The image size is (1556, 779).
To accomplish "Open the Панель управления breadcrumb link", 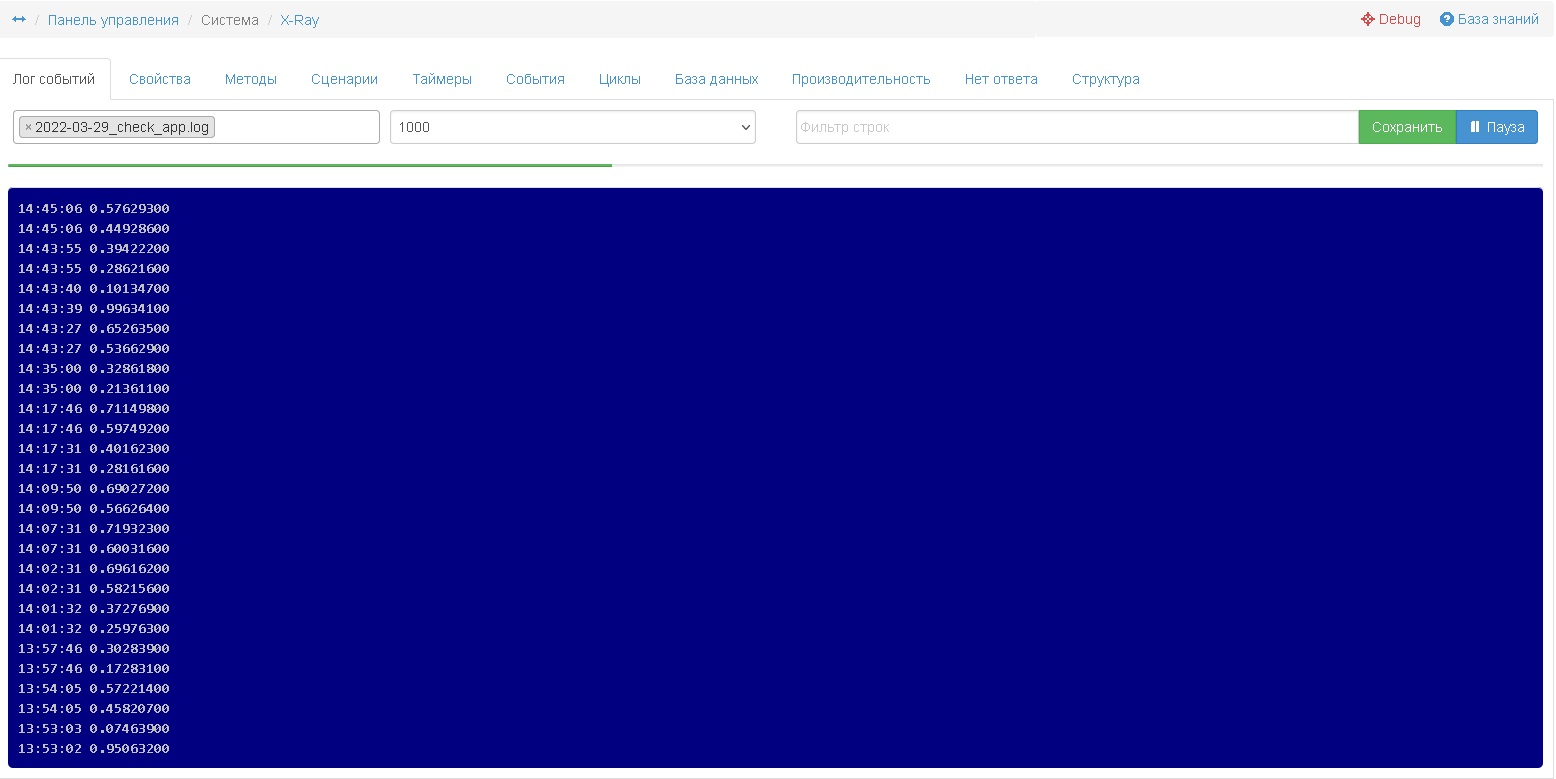I will [x=113, y=20].
